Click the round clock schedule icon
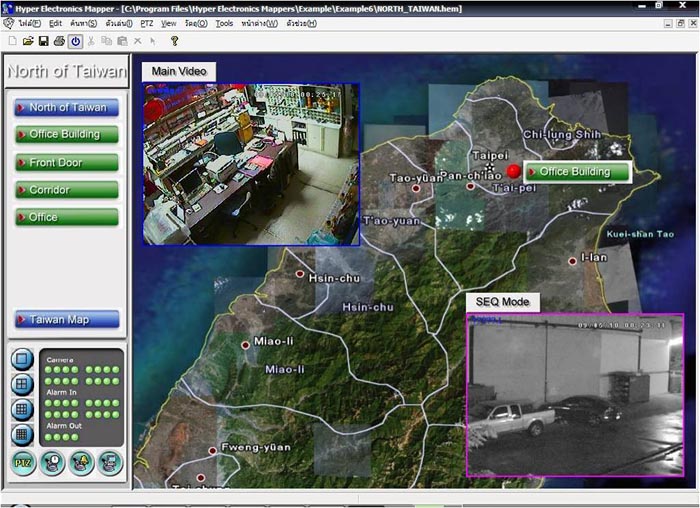The width and height of the screenshot is (700, 508). click(52, 462)
